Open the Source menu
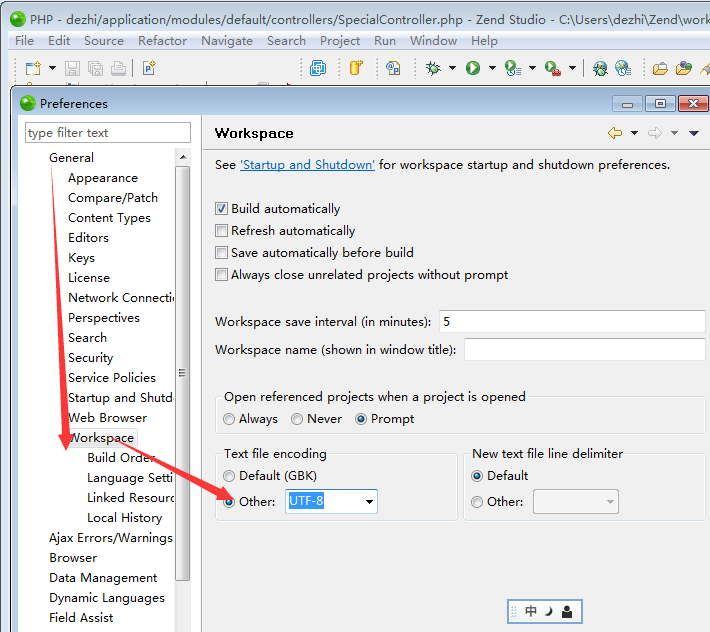710x632 pixels. pos(104,41)
